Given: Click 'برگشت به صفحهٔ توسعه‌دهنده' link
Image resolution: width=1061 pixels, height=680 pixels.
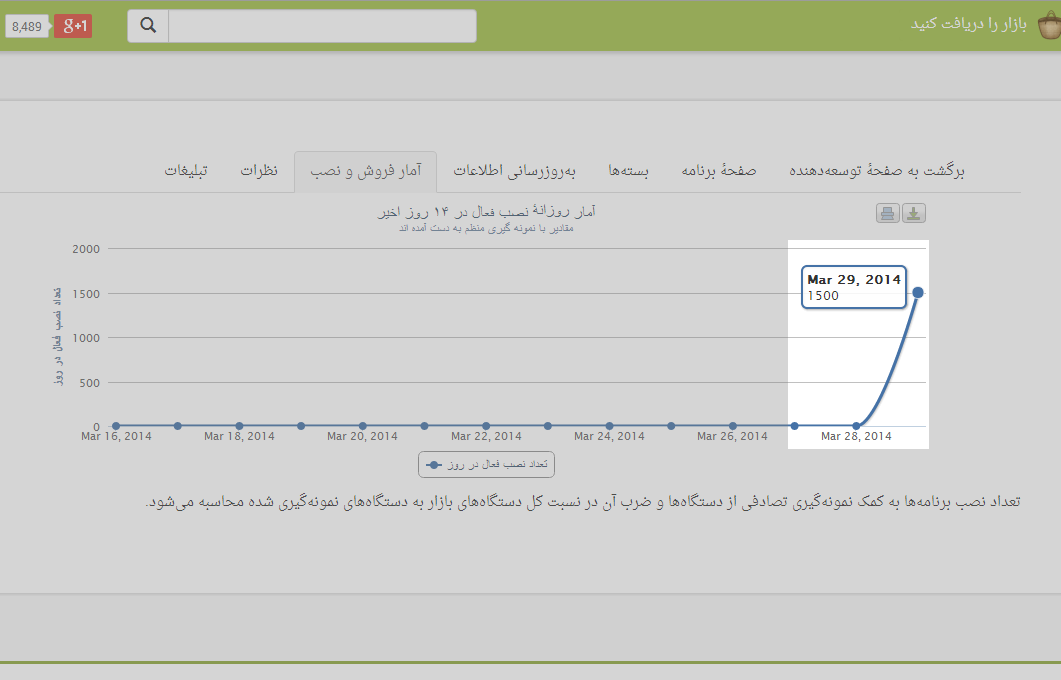Looking at the screenshot, I should [x=877, y=171].
